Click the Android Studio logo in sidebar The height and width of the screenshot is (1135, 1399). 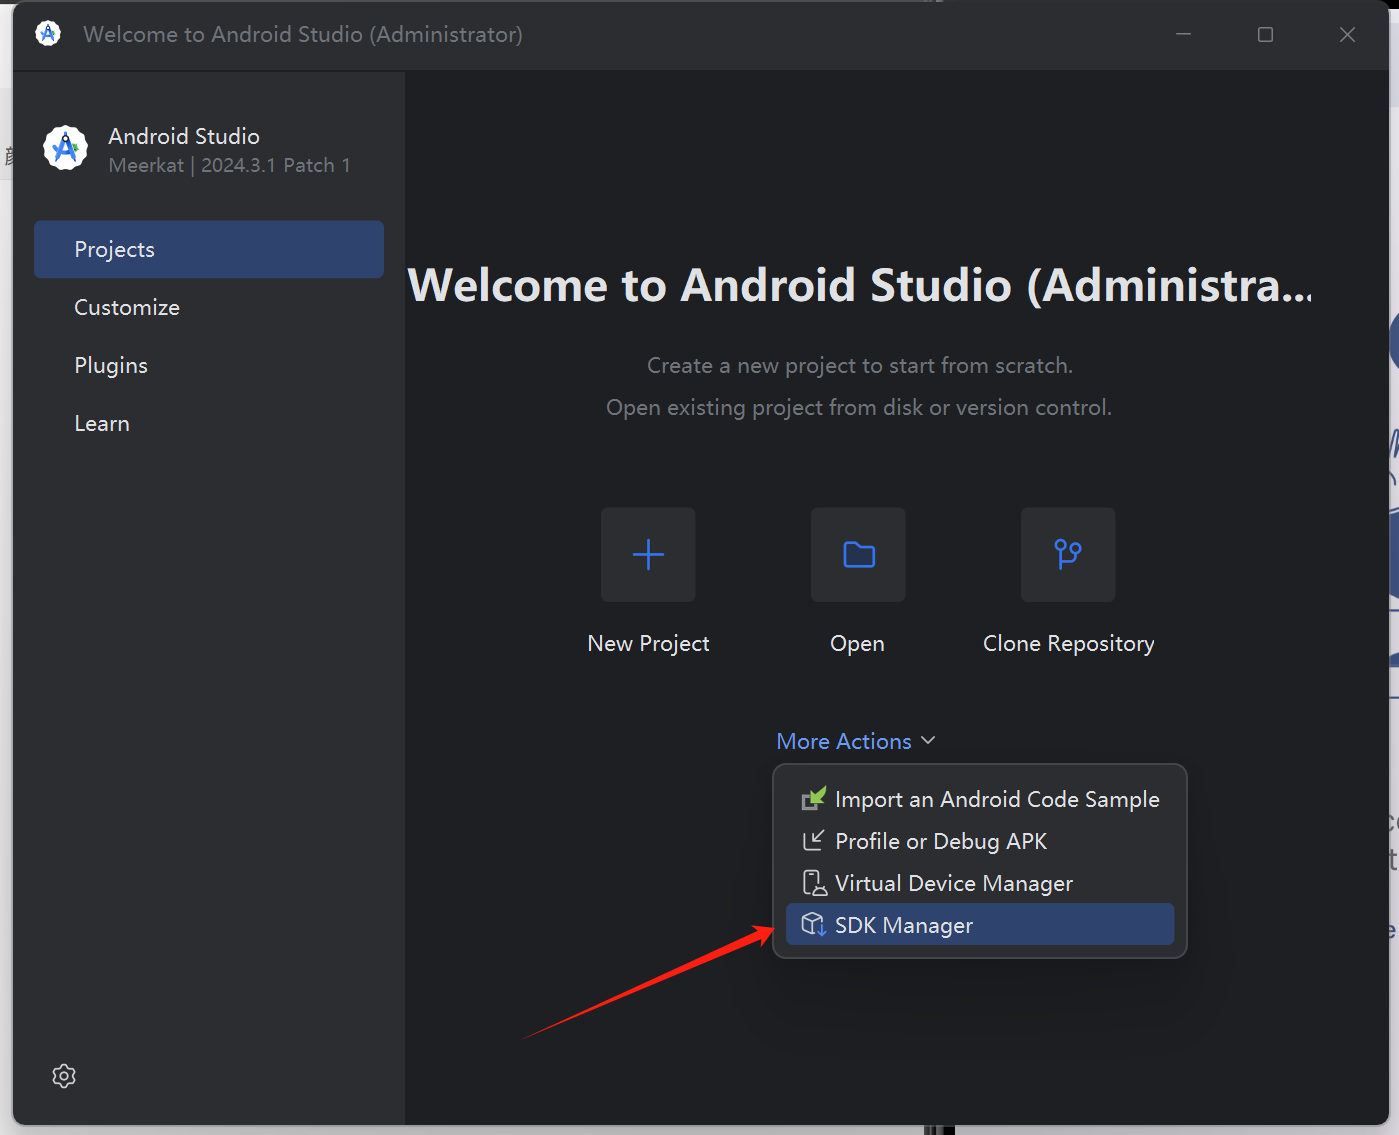66,148
